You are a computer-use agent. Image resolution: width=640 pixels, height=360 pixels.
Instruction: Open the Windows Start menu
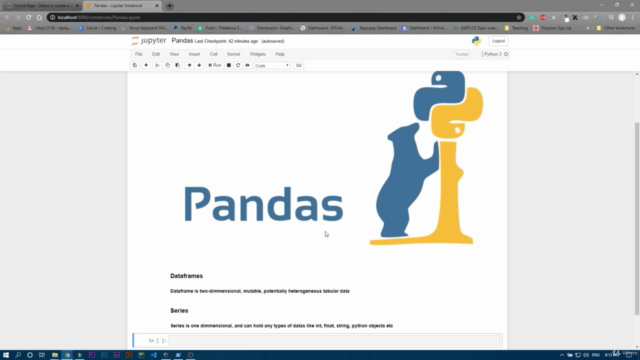pyautogui.click(x=6, y=355)
